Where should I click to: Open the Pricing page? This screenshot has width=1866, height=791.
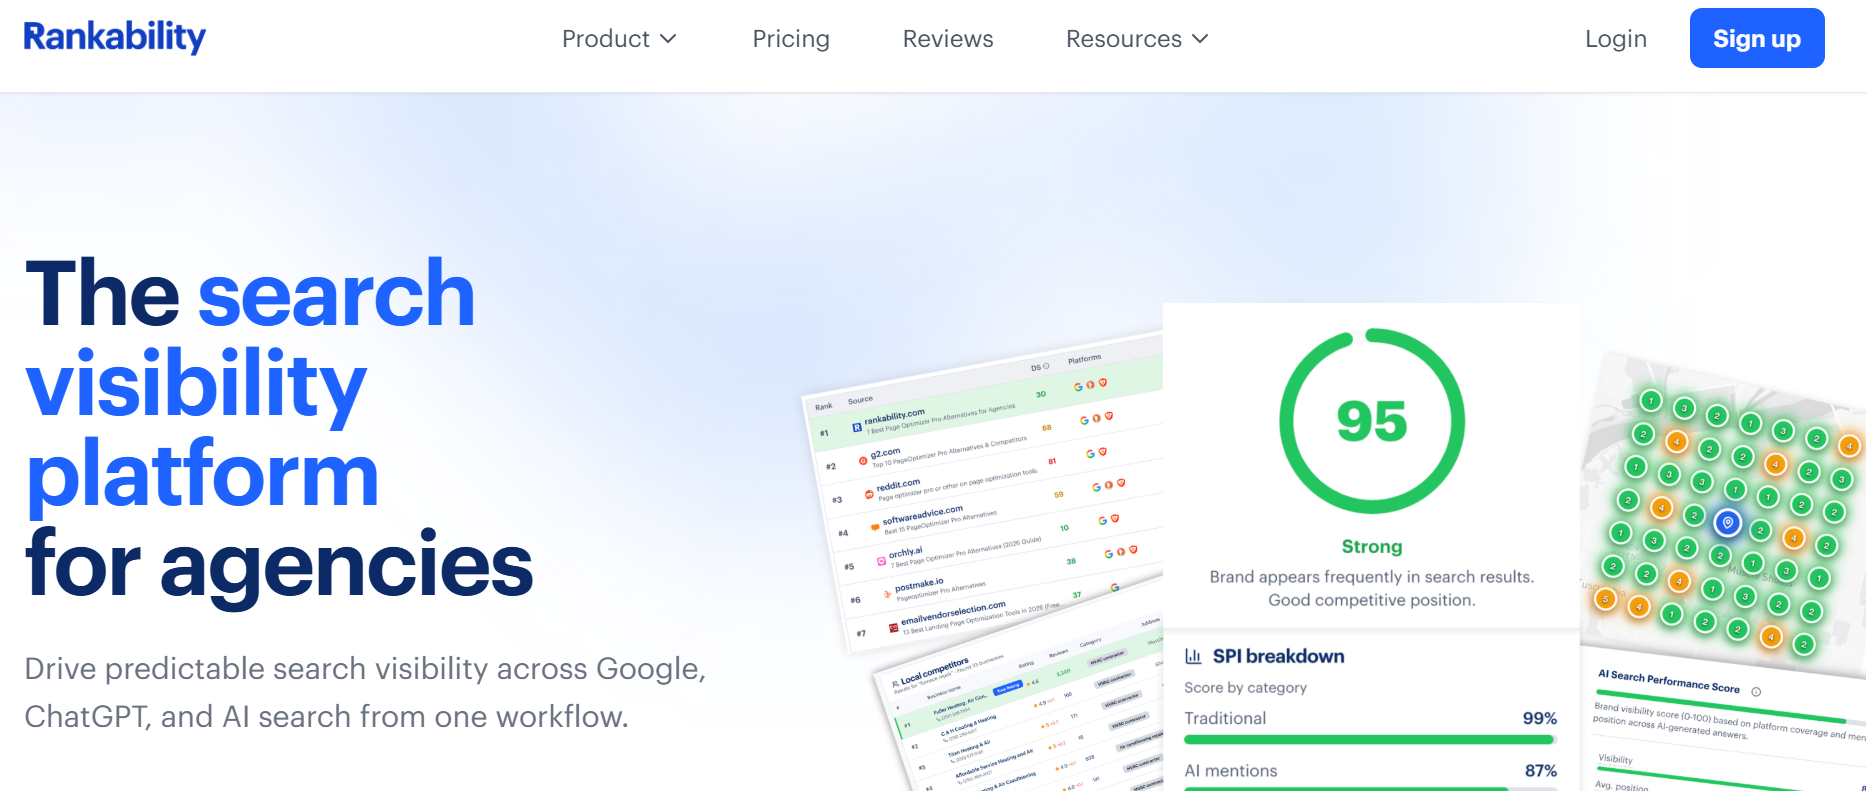click(x=791, y=39)
